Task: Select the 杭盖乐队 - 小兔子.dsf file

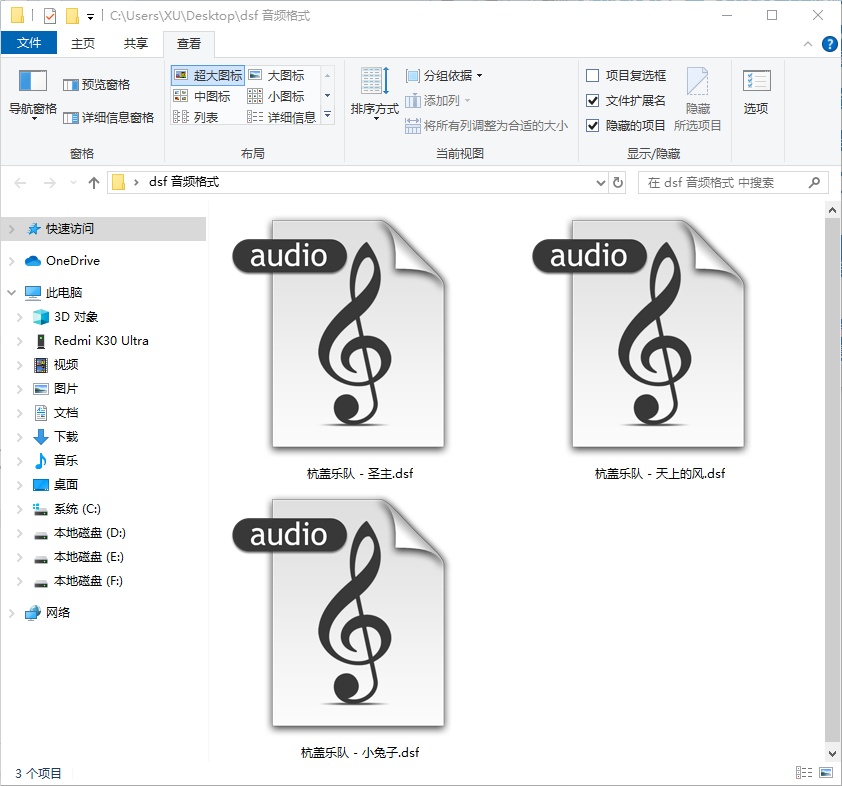Action: pyautogui.click(x=358, y=615)
